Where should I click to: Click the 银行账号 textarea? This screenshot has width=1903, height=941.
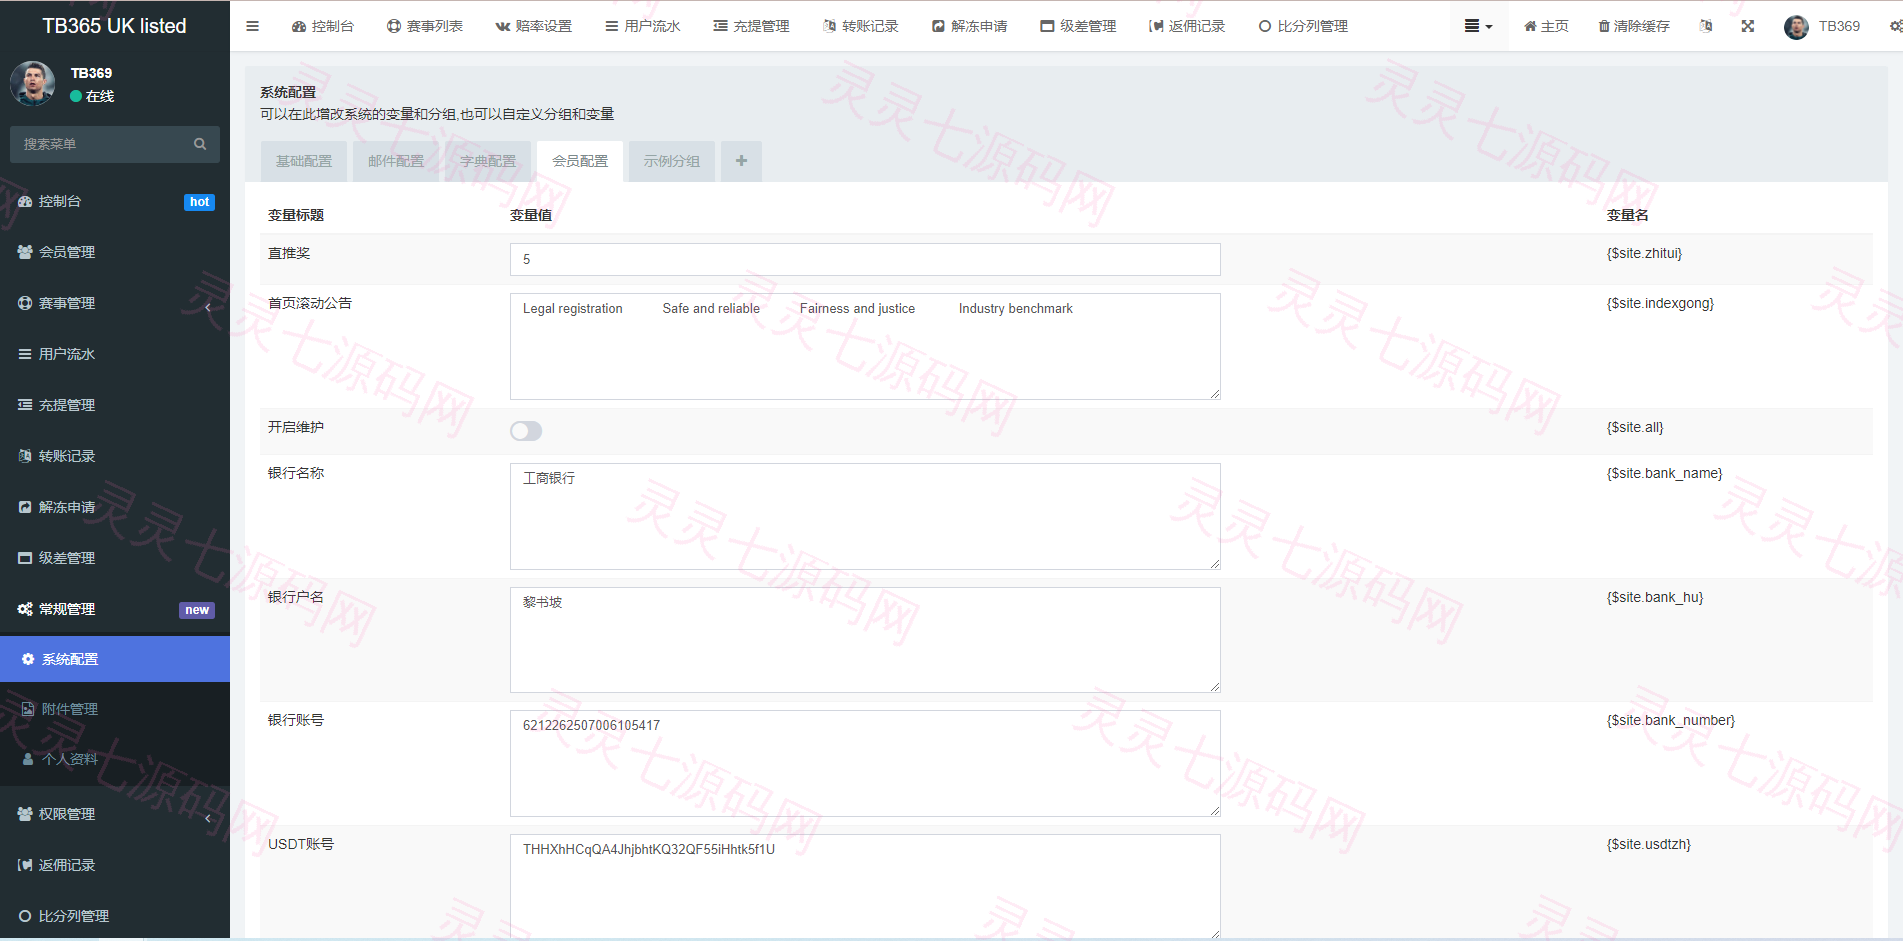click(865, 763)
